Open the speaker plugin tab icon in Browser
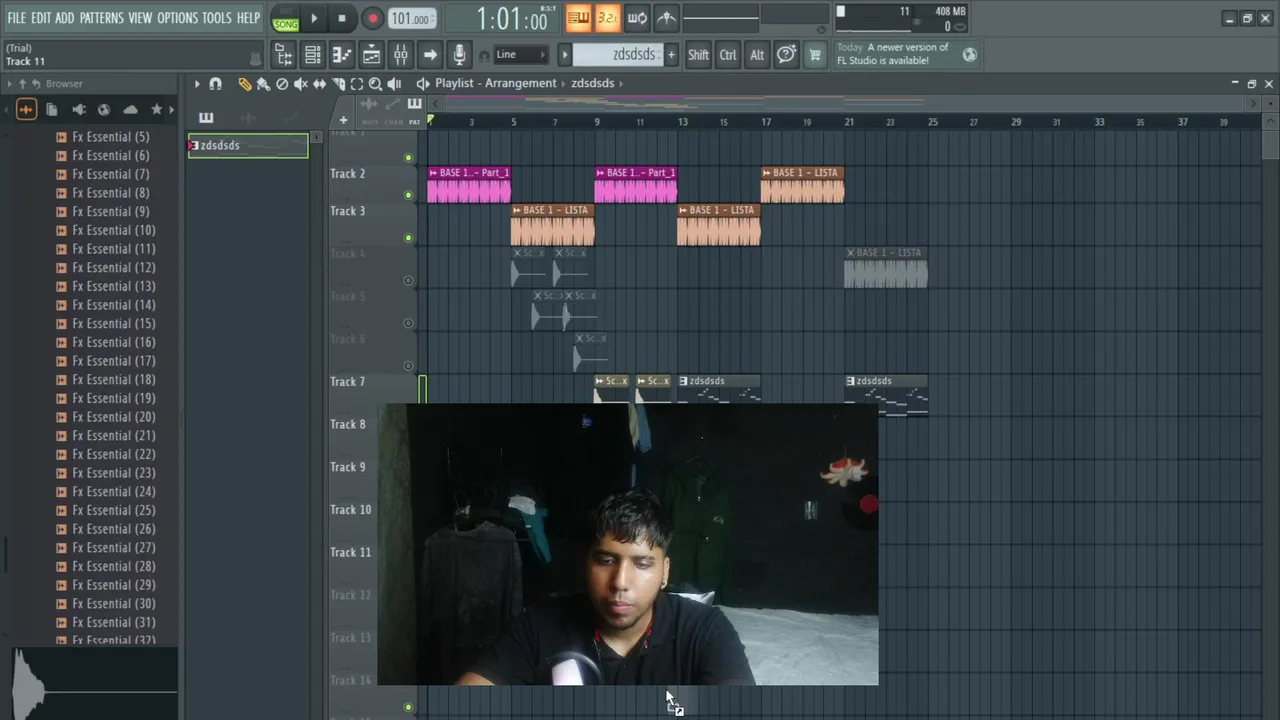 point(78,110)
